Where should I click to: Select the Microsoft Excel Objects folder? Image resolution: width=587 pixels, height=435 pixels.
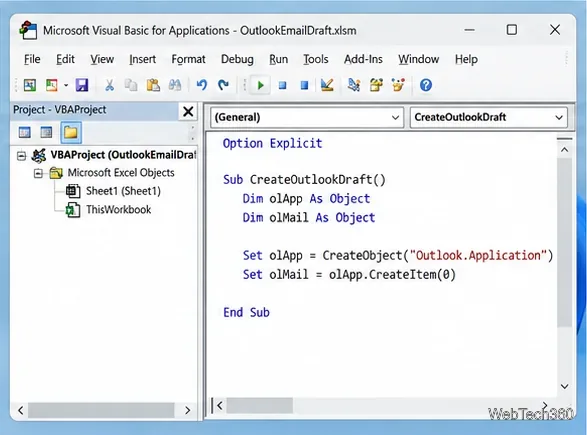coord(121,173)
